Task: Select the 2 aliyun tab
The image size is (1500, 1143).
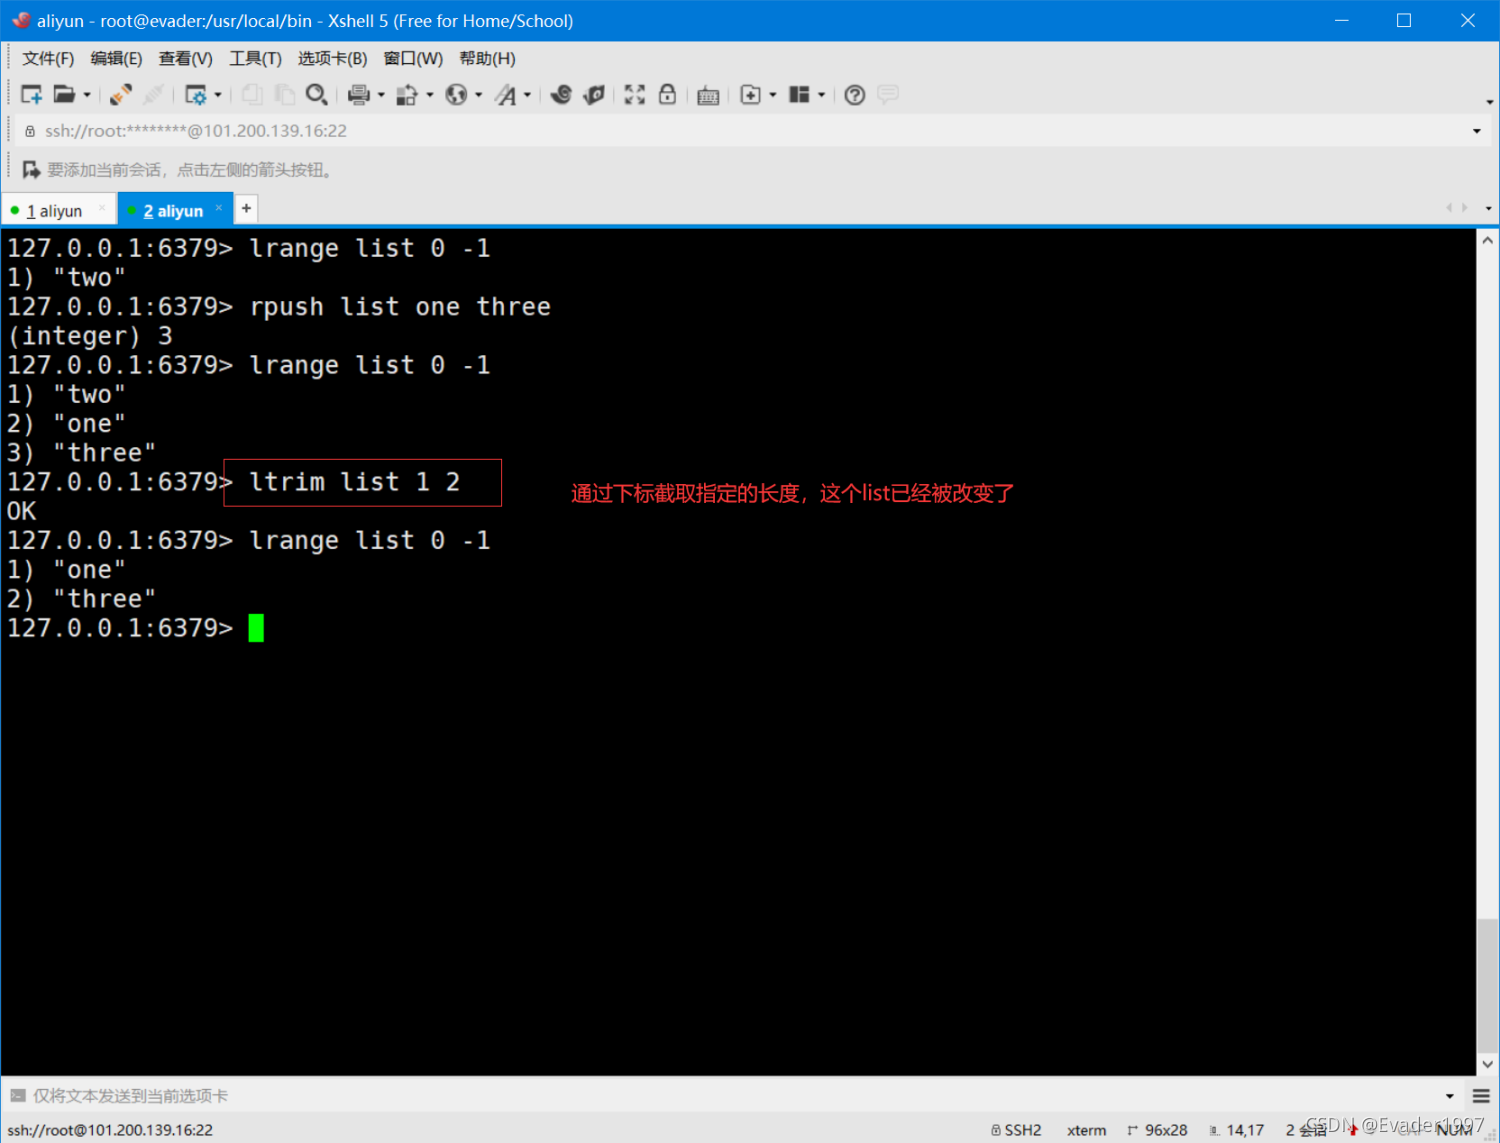Action: coord(173,211)
